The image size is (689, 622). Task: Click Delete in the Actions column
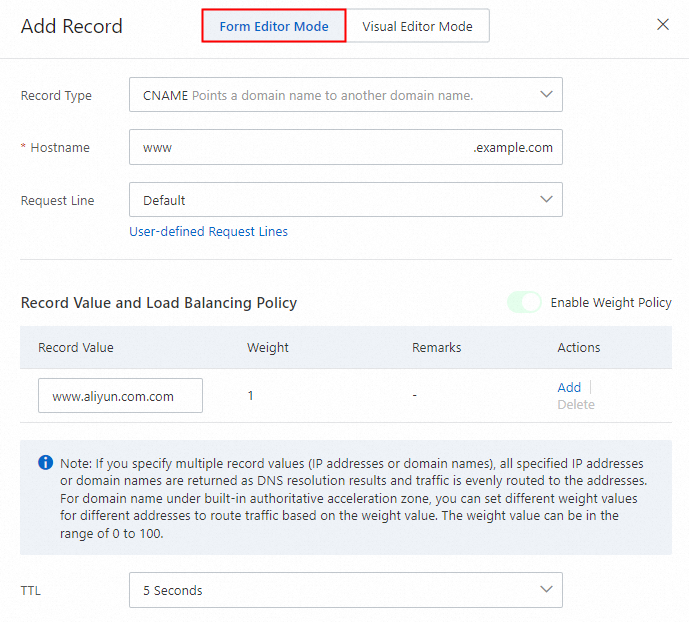click(575, 405)
